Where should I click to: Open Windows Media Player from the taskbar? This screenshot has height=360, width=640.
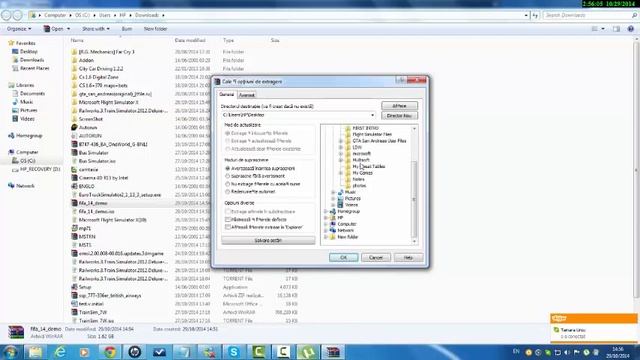pyautogui.click(x=85, y=351)
